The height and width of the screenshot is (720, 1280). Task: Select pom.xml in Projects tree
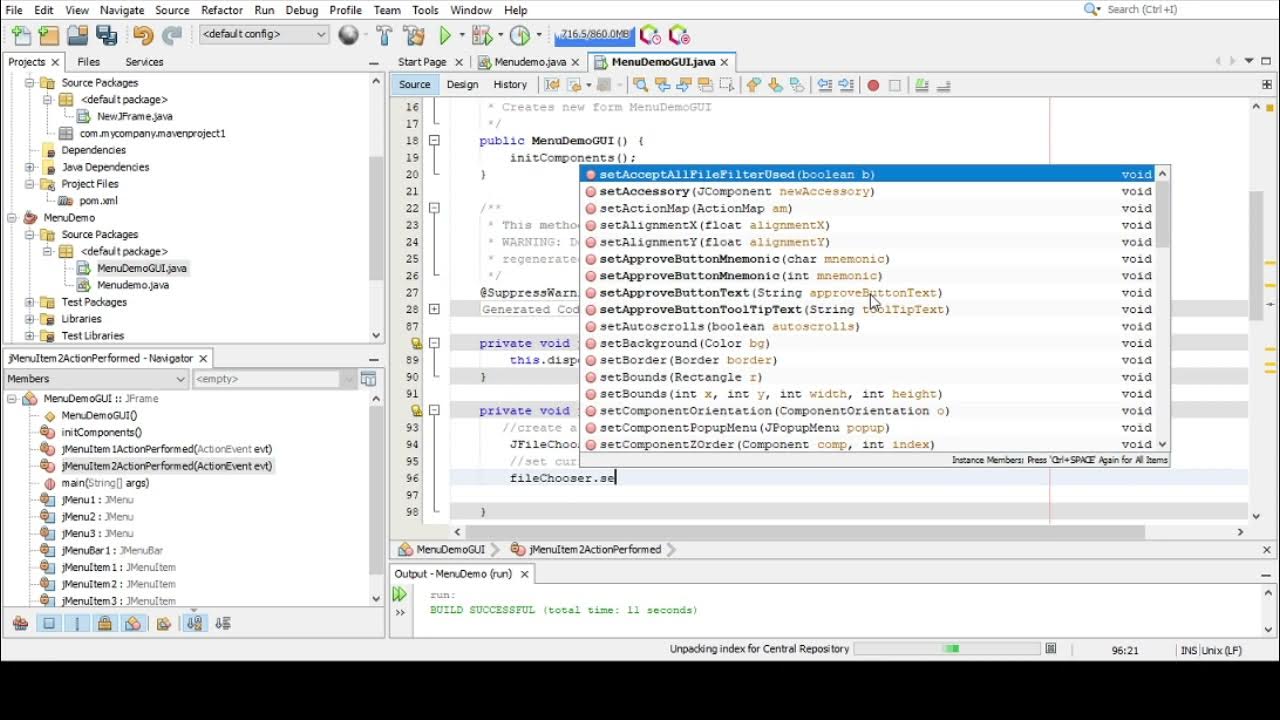98,201
